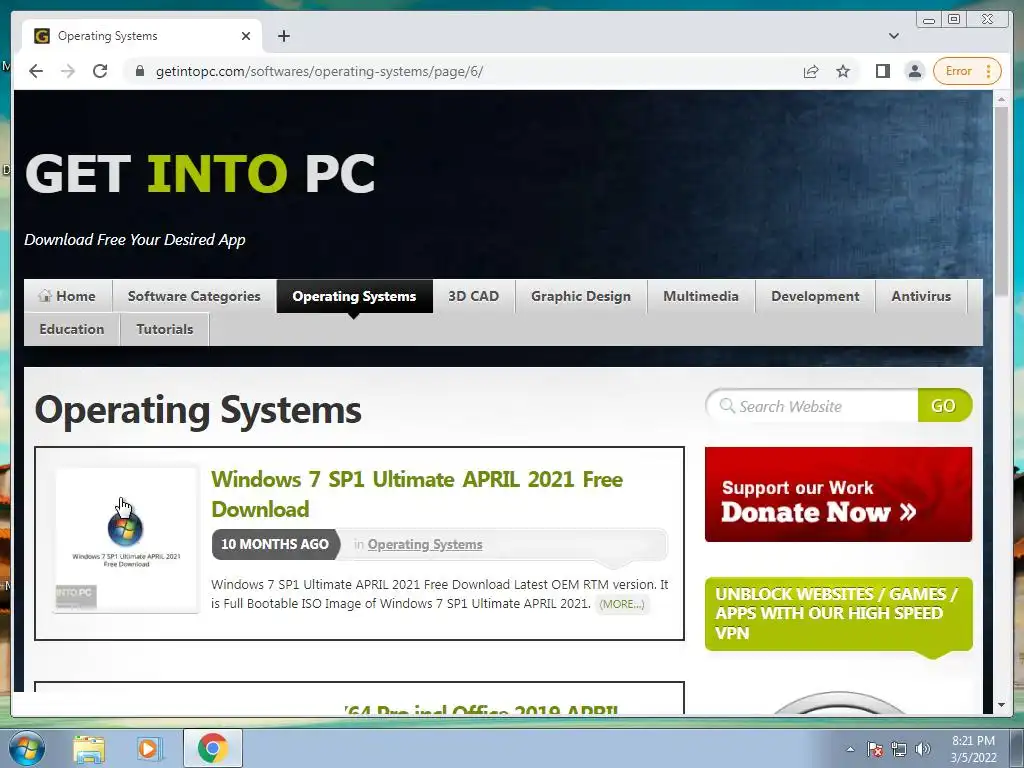Click the Unblock Websites VPN banner
Screen dimensions: 1024x768
click(x=838, y=614)
